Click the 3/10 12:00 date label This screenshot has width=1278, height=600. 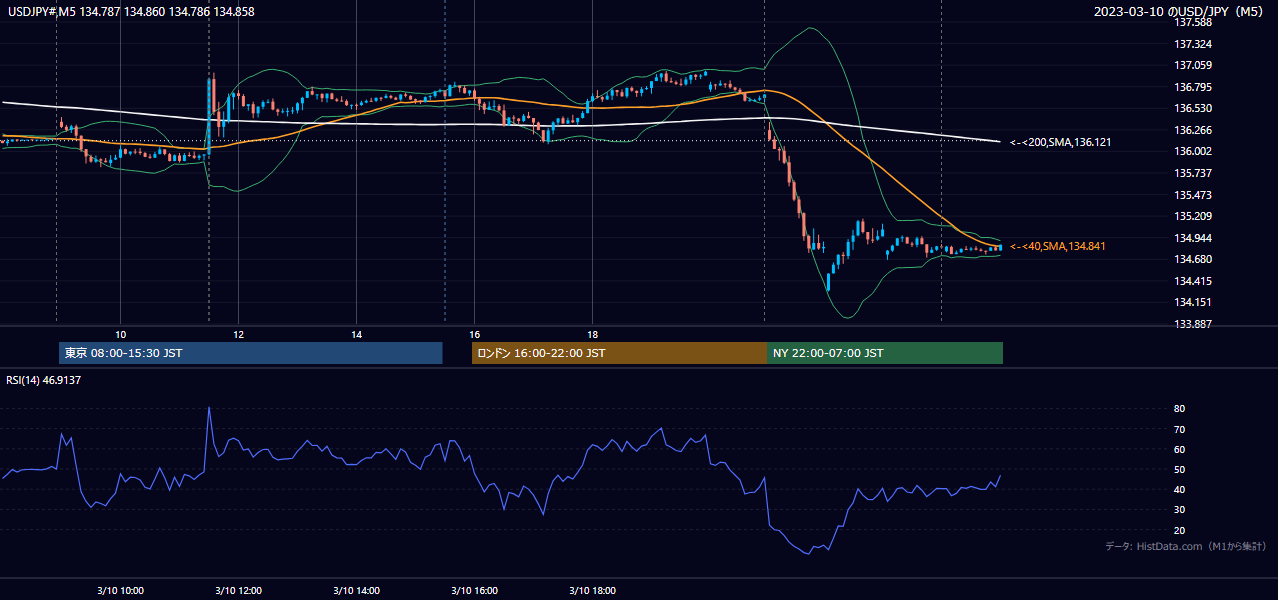238,591
